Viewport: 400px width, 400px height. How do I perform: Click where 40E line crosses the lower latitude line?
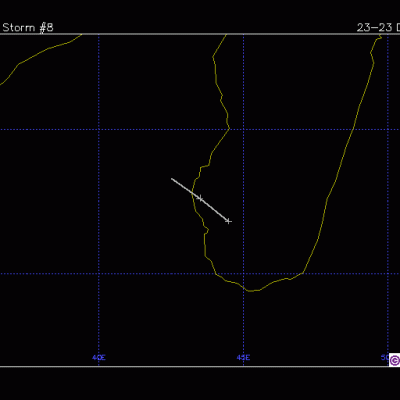(99, 274)
